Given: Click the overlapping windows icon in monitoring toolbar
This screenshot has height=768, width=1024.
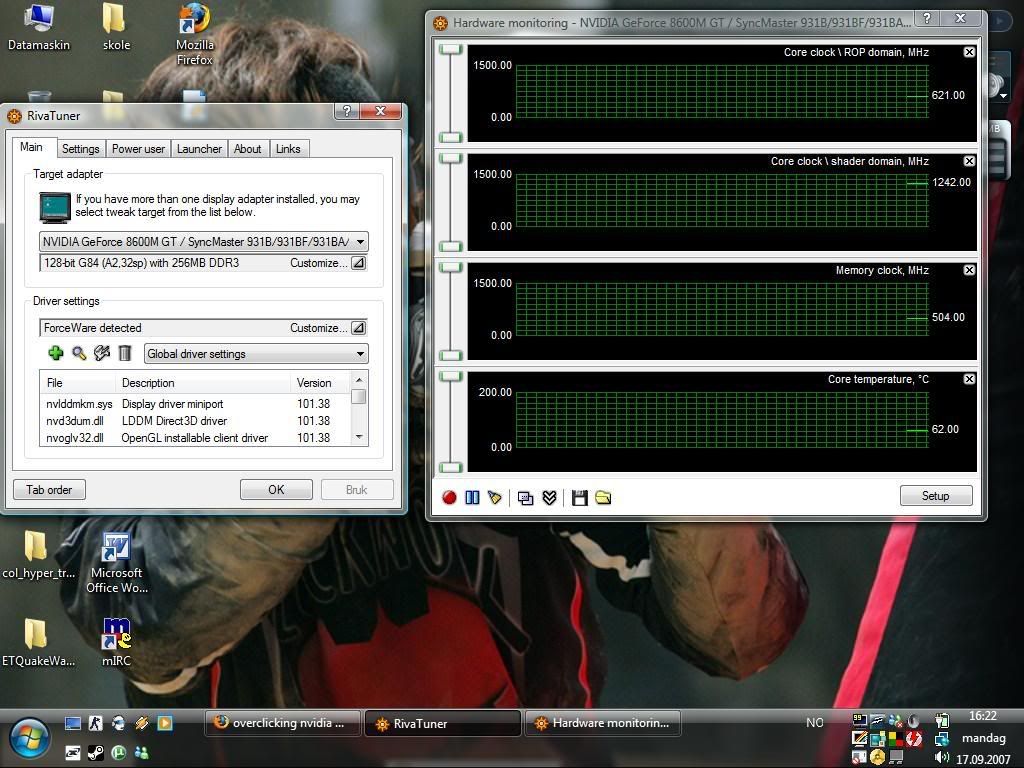Looking at the screenshot, I should click(525, 498).
